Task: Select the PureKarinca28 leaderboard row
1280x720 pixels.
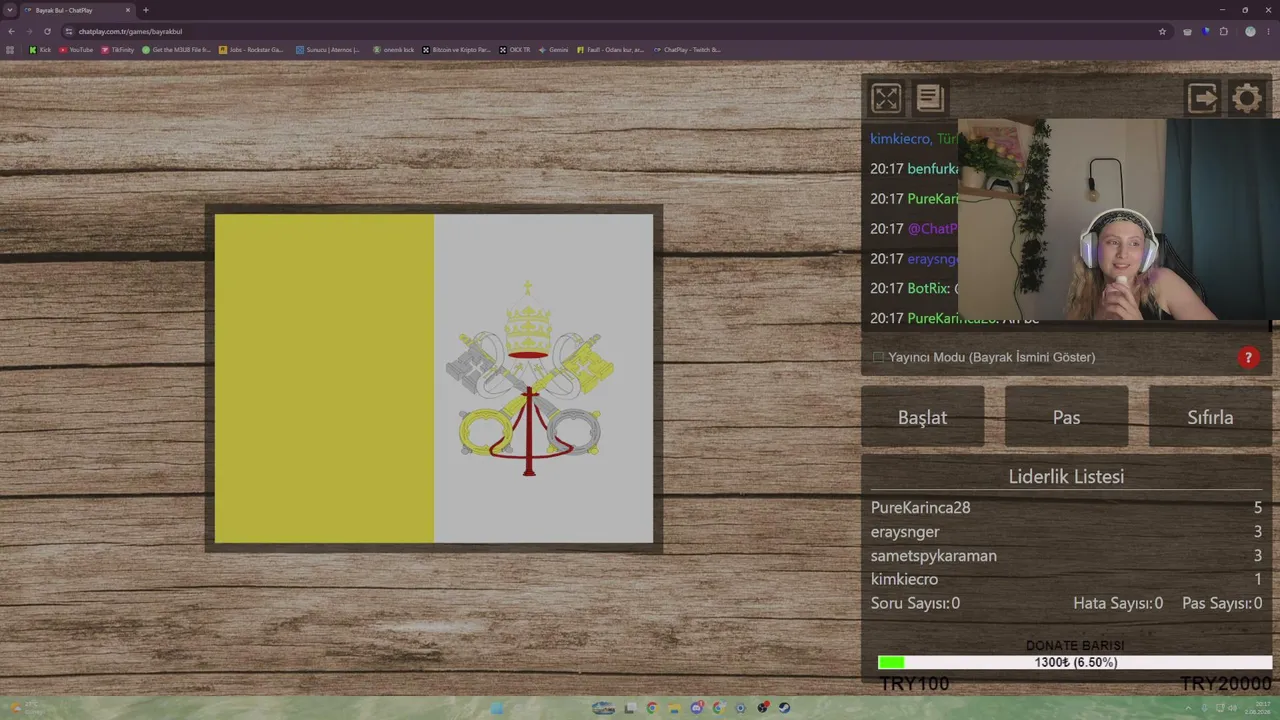Action: pos(1066,507)
